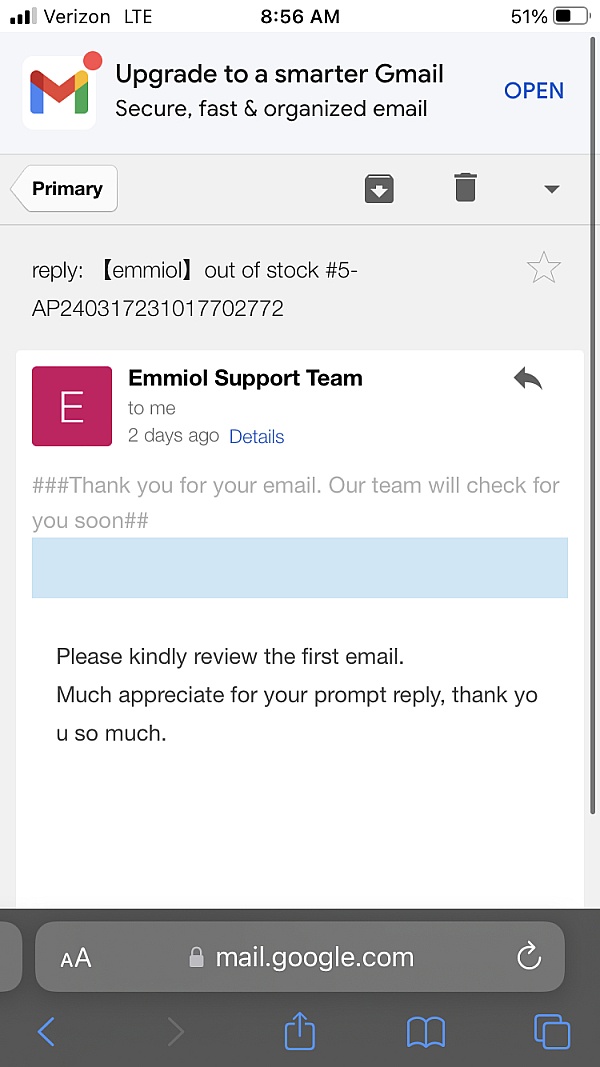Open Safari share sheet
The height and width of the screenshot is (1067, 600).
[x=300, y=1031]
